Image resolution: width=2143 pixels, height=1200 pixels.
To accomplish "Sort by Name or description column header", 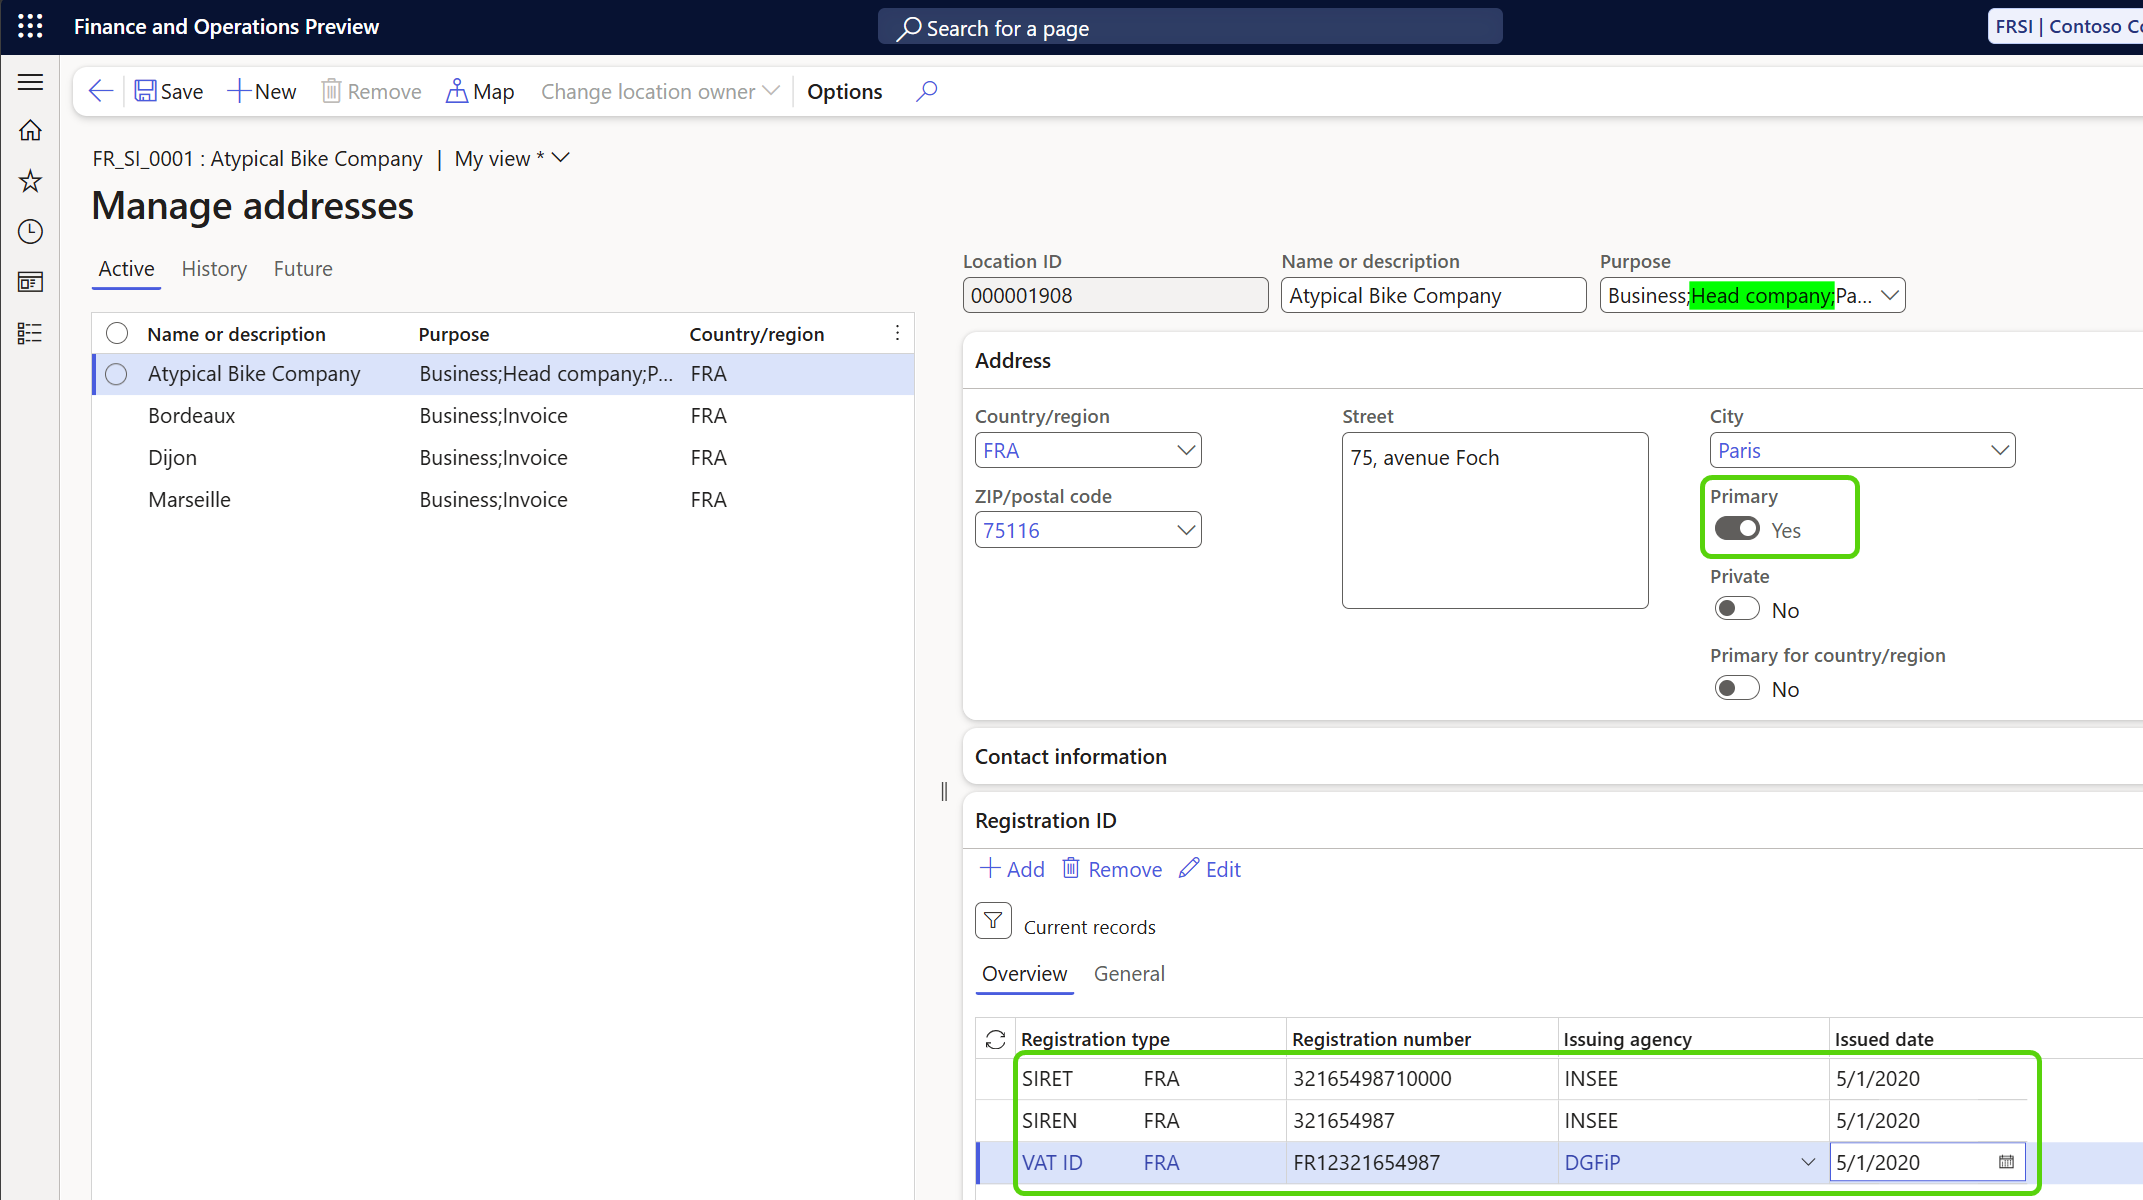I will [236, 334].
